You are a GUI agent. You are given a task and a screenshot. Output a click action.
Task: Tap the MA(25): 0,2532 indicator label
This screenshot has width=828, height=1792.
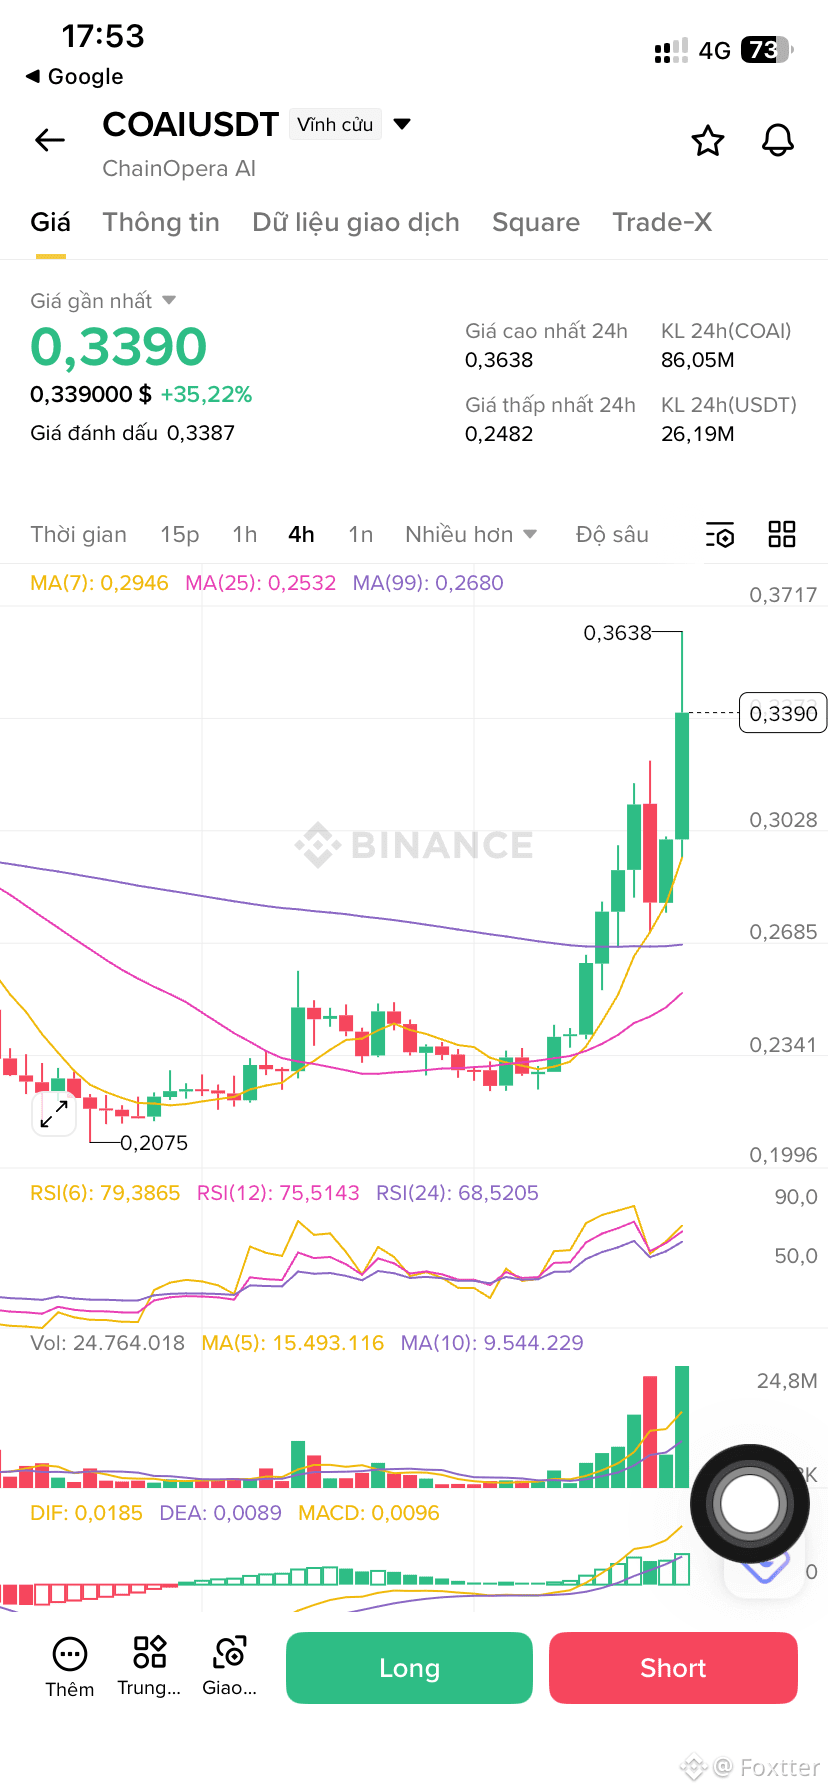(x=260, y=583)
